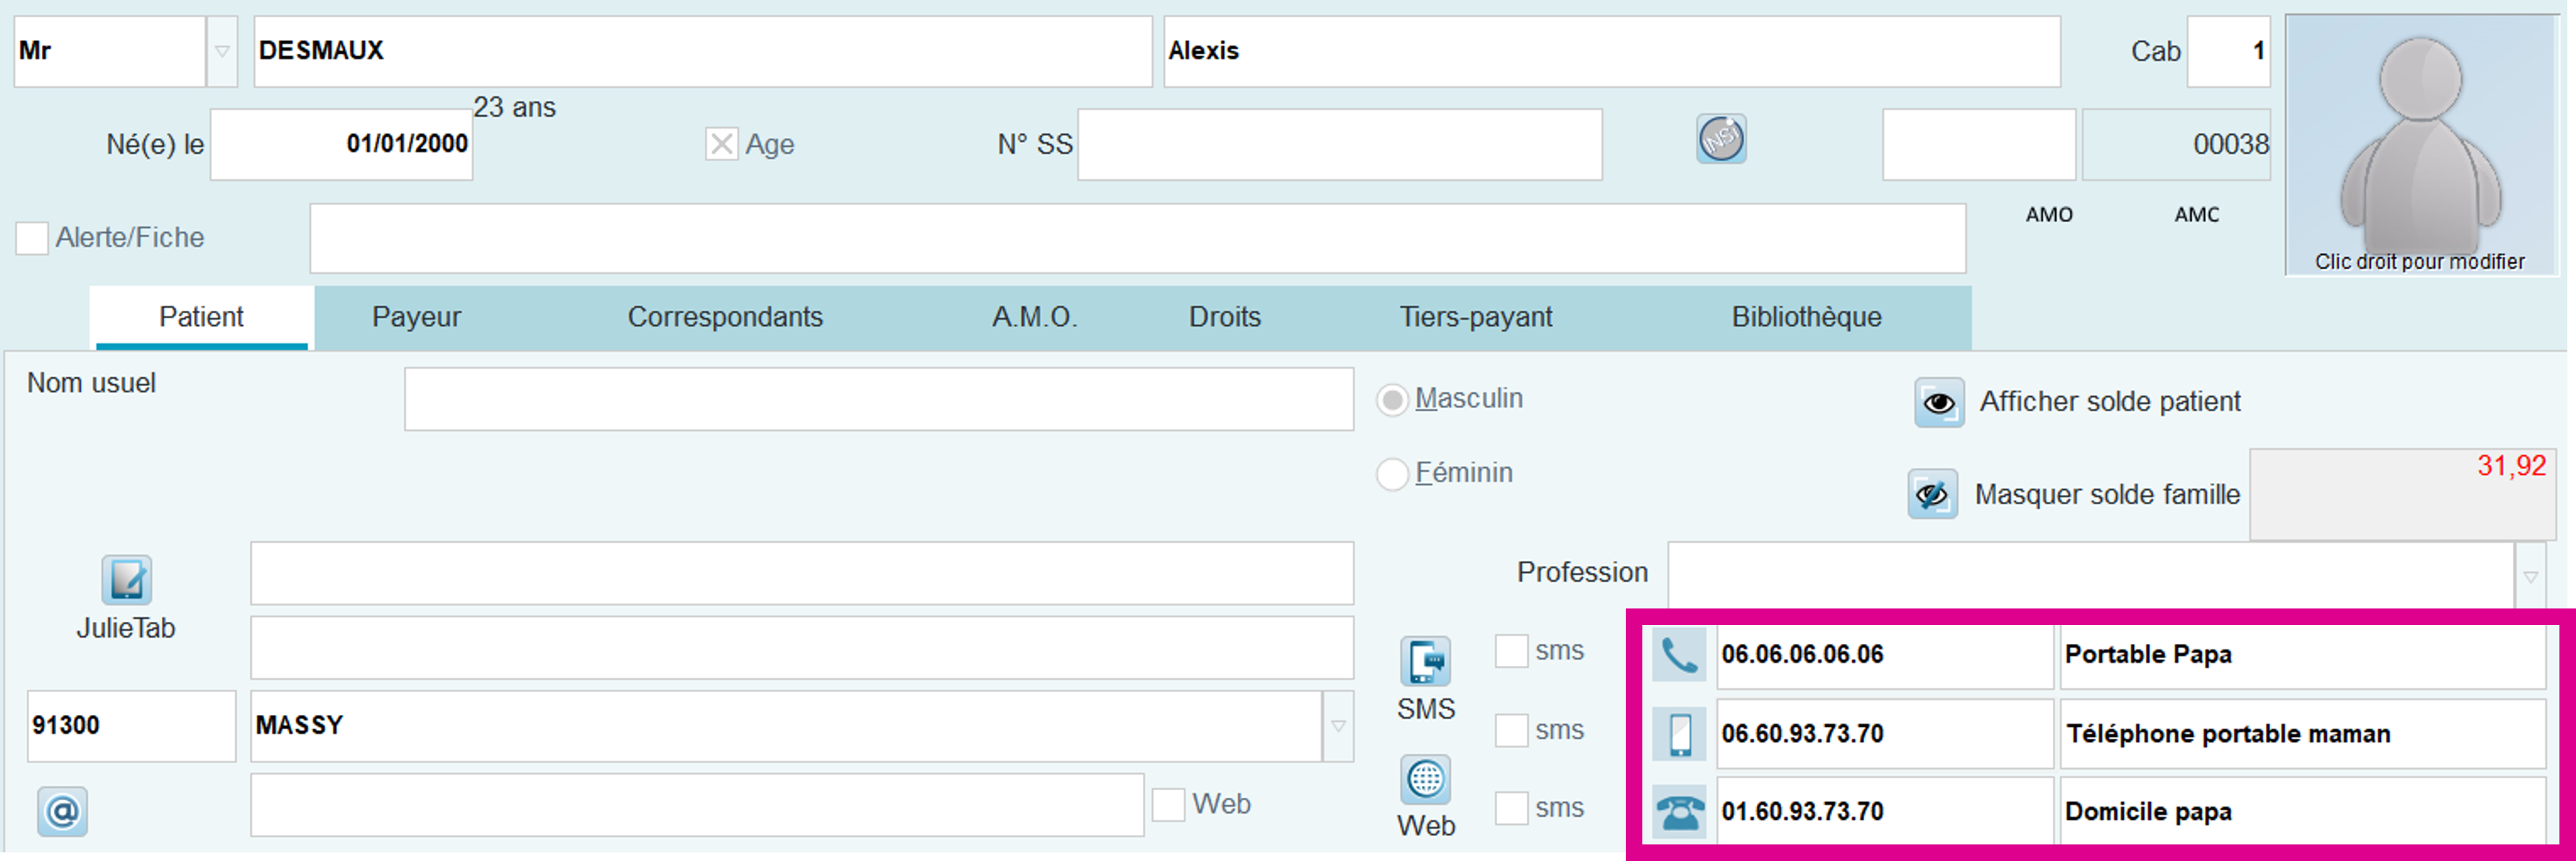Image resolution: width=2576 pixels, height=861 pixels.
Task: Toggle the Age checkbox
Action: (x=721, y=144)
